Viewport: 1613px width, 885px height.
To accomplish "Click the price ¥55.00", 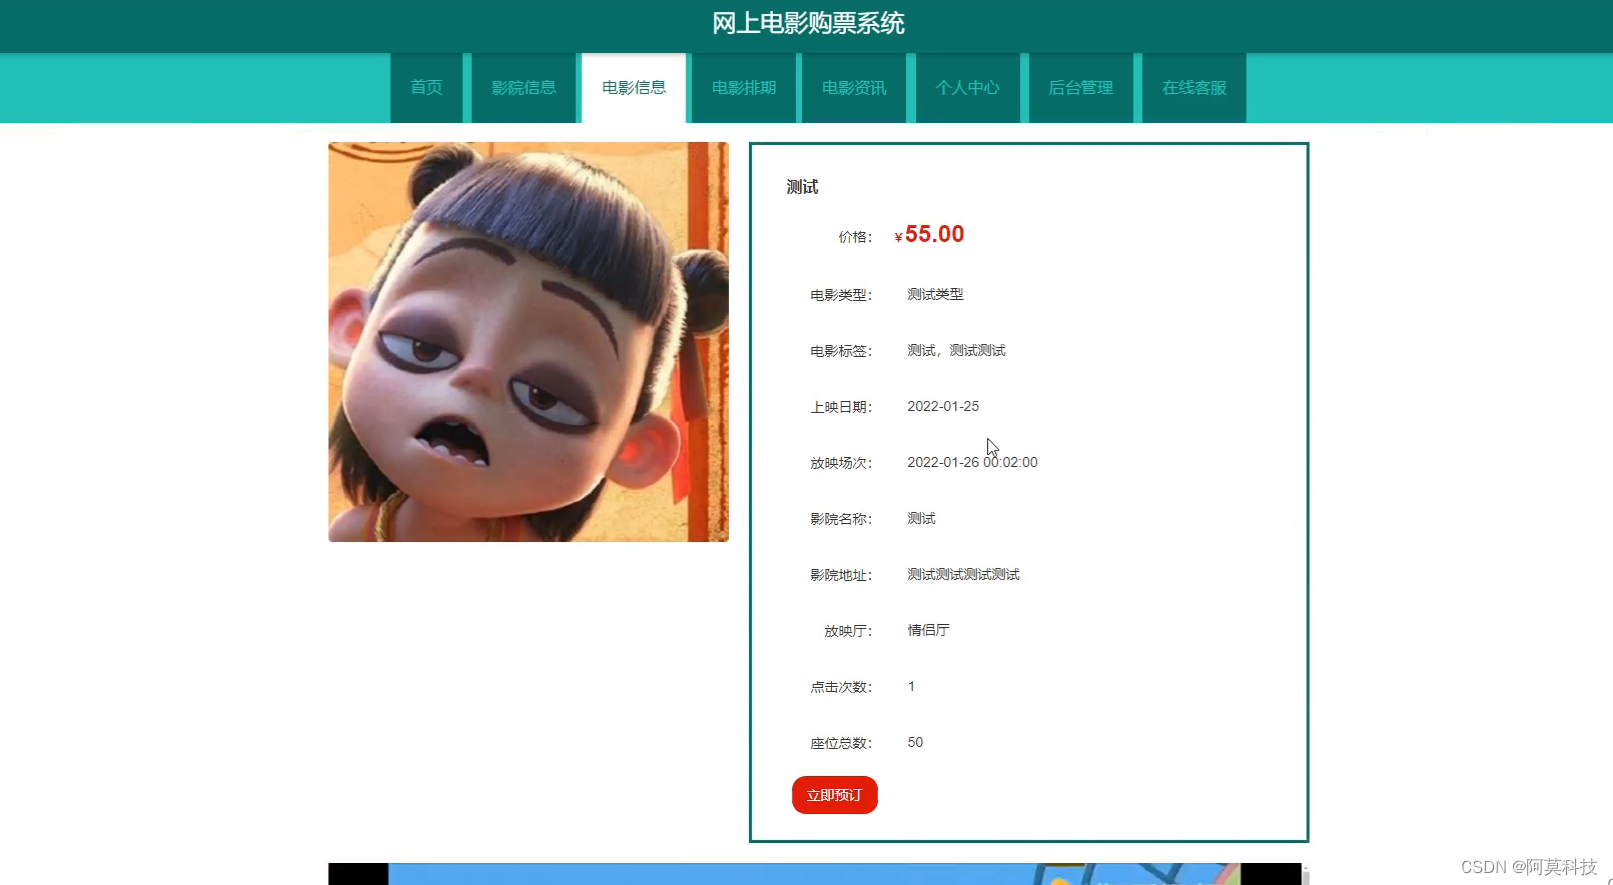I will (929, 234).
